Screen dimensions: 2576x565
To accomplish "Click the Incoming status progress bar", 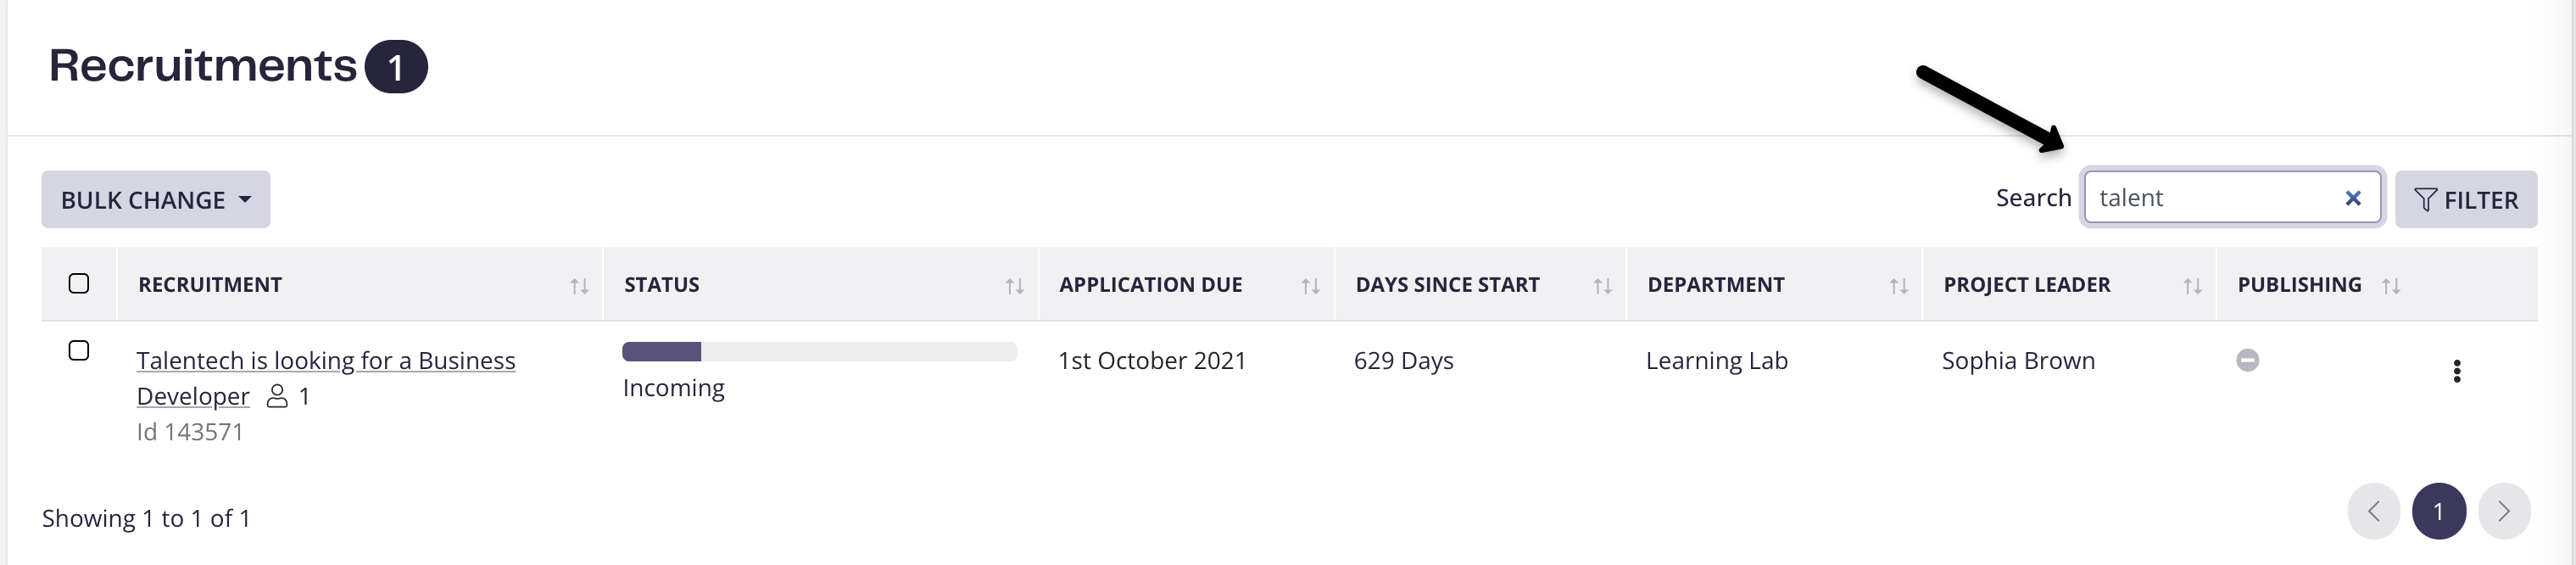I will (819, 351).
